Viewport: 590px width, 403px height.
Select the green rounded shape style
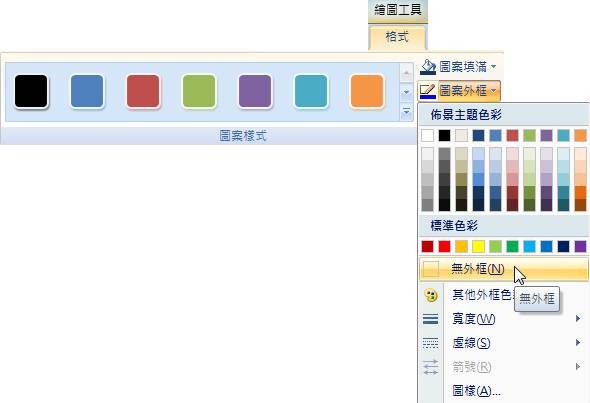(199, 91)
